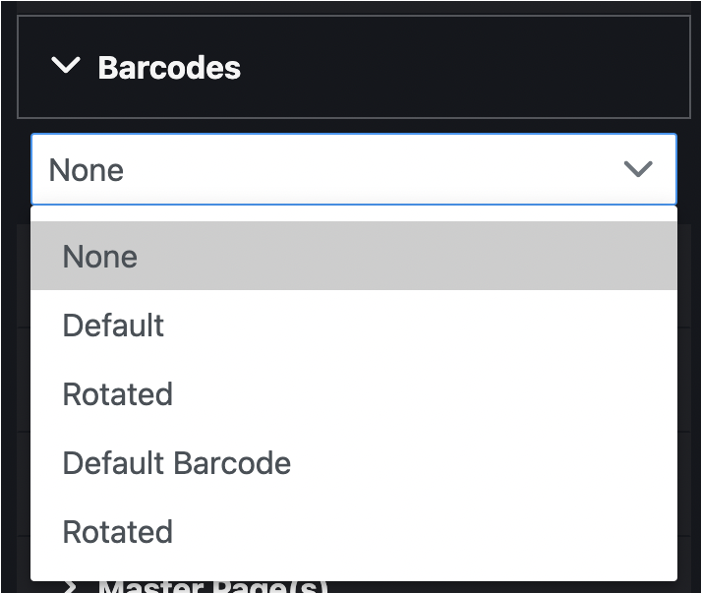Select the highlighted None option
This screenshot has height=594, width=702.
point(353,257)
